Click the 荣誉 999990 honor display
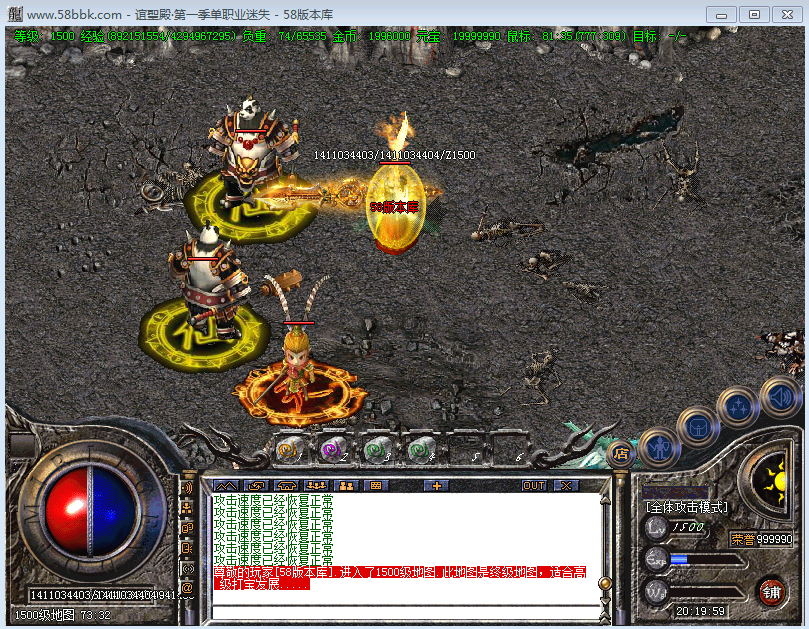This screenshot has height=629, width=809. [761, 539]
